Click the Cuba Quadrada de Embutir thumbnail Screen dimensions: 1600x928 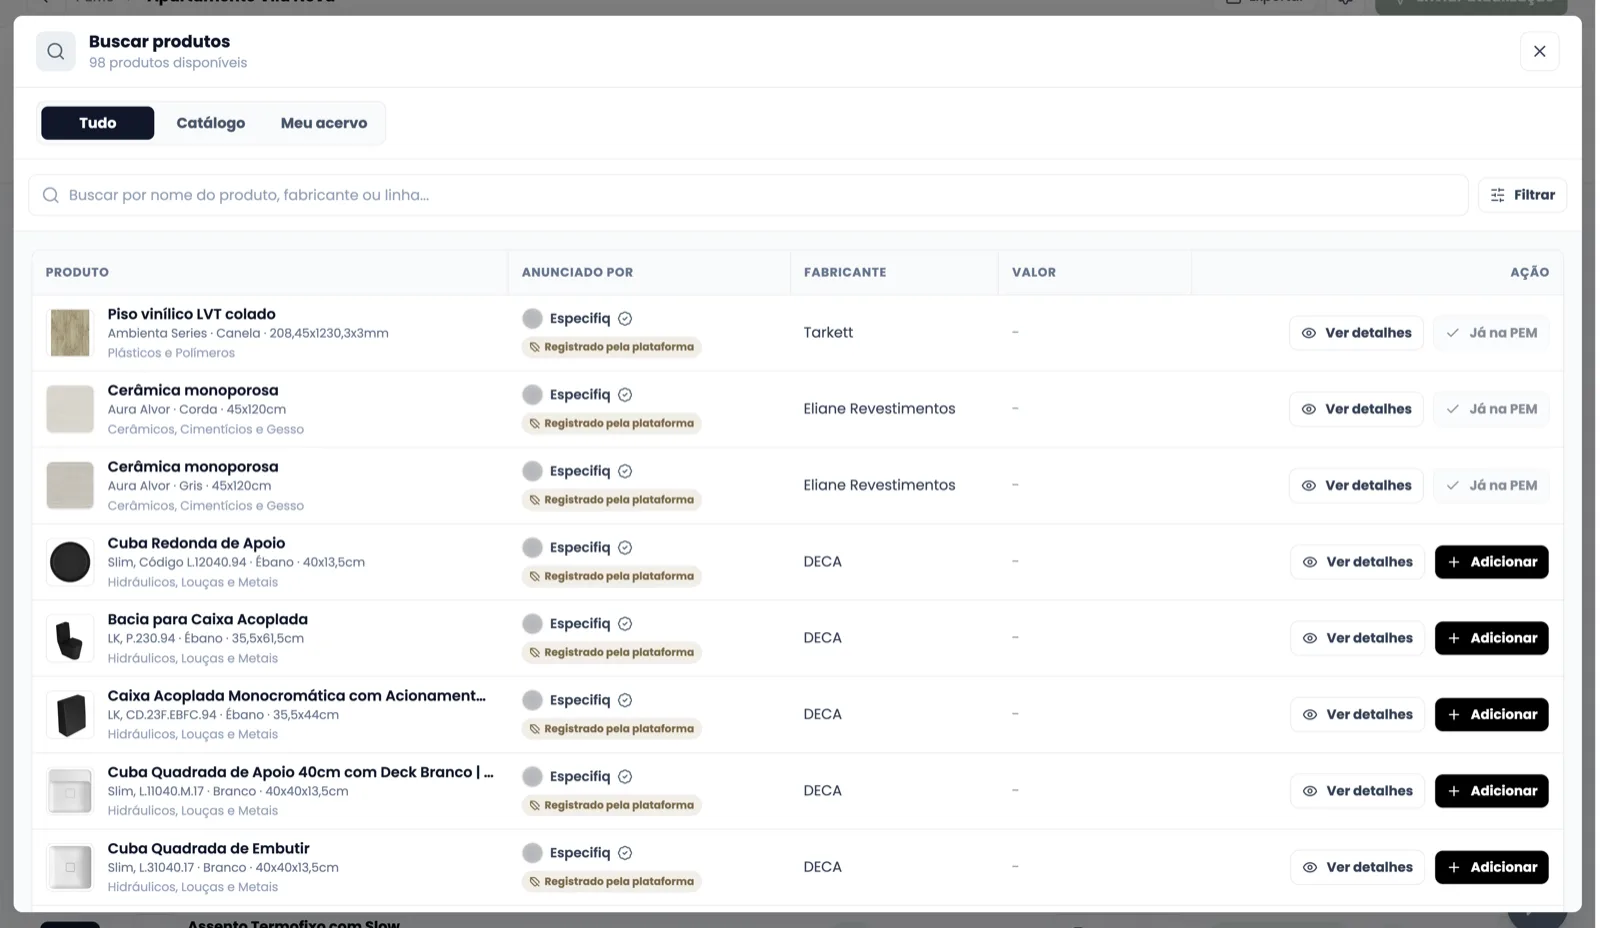[70, 867]
